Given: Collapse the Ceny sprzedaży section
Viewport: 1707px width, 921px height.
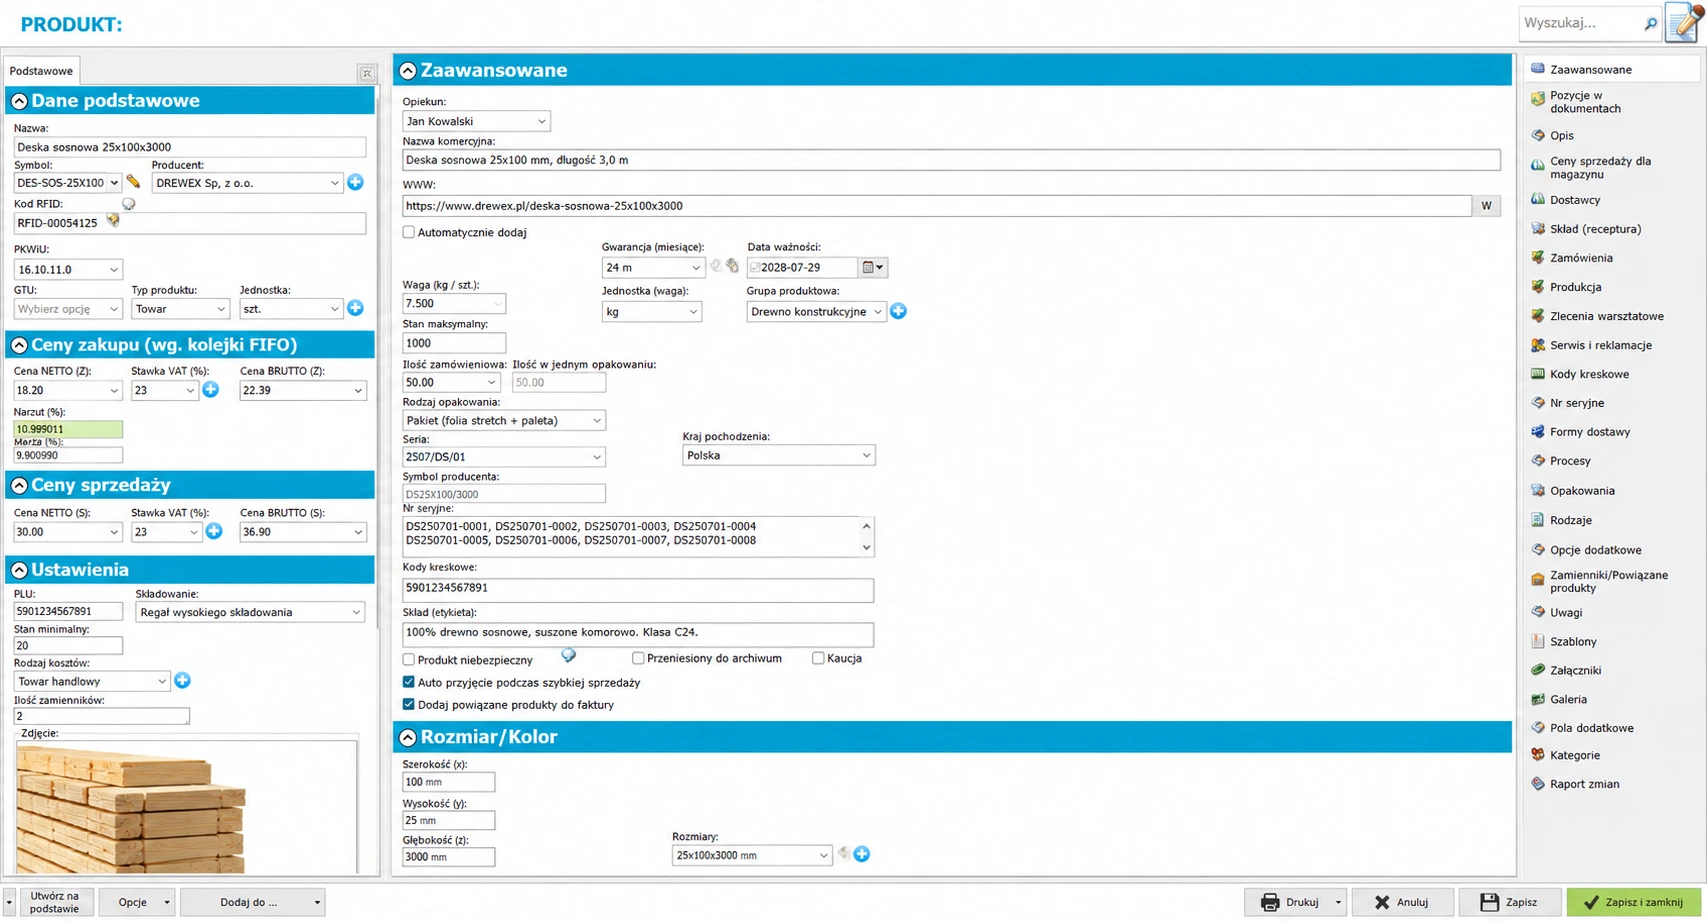Looking at the screenshot, I should click(19, 485).
